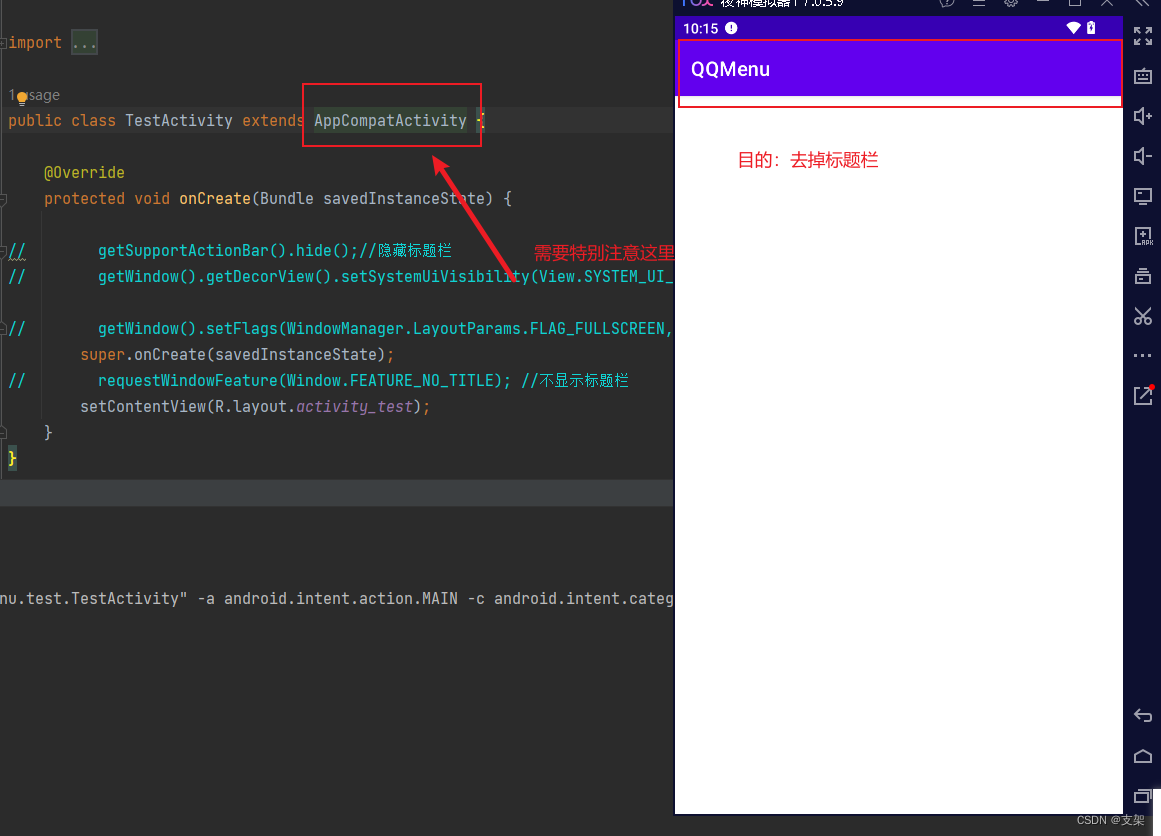Viewport: 1161px width, 836px height.
Task: Click the fullscreen toggle icon in the emulator sidebar
Action: coord(1143,36)
